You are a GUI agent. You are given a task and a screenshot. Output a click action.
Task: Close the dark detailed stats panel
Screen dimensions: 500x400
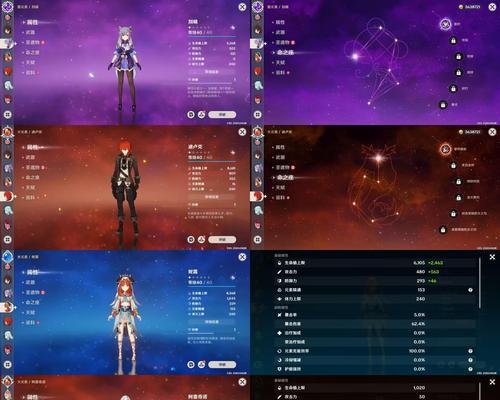(x=492, y=257)
